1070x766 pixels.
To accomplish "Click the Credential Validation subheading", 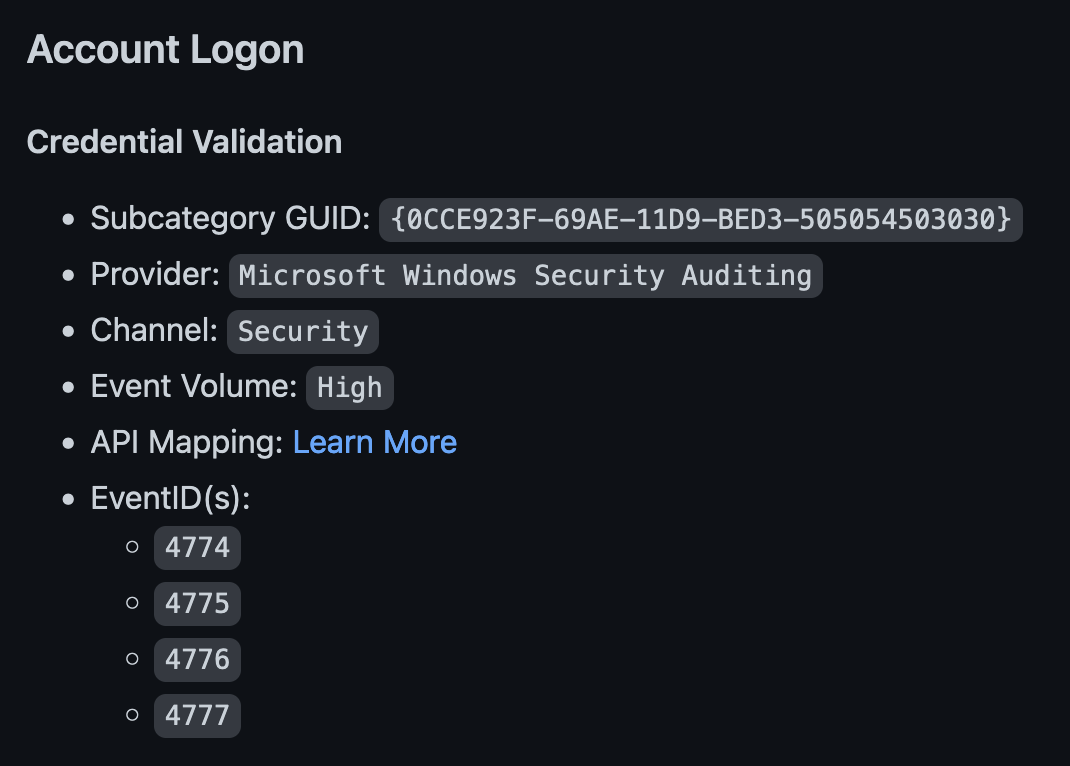I will (184, 142).
